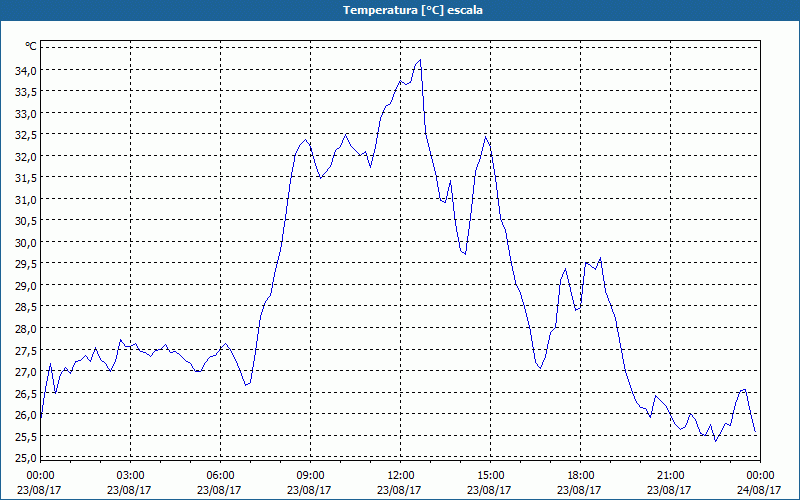
Task: Click the 15:00 x-axis time
Action: pos(490,476)
